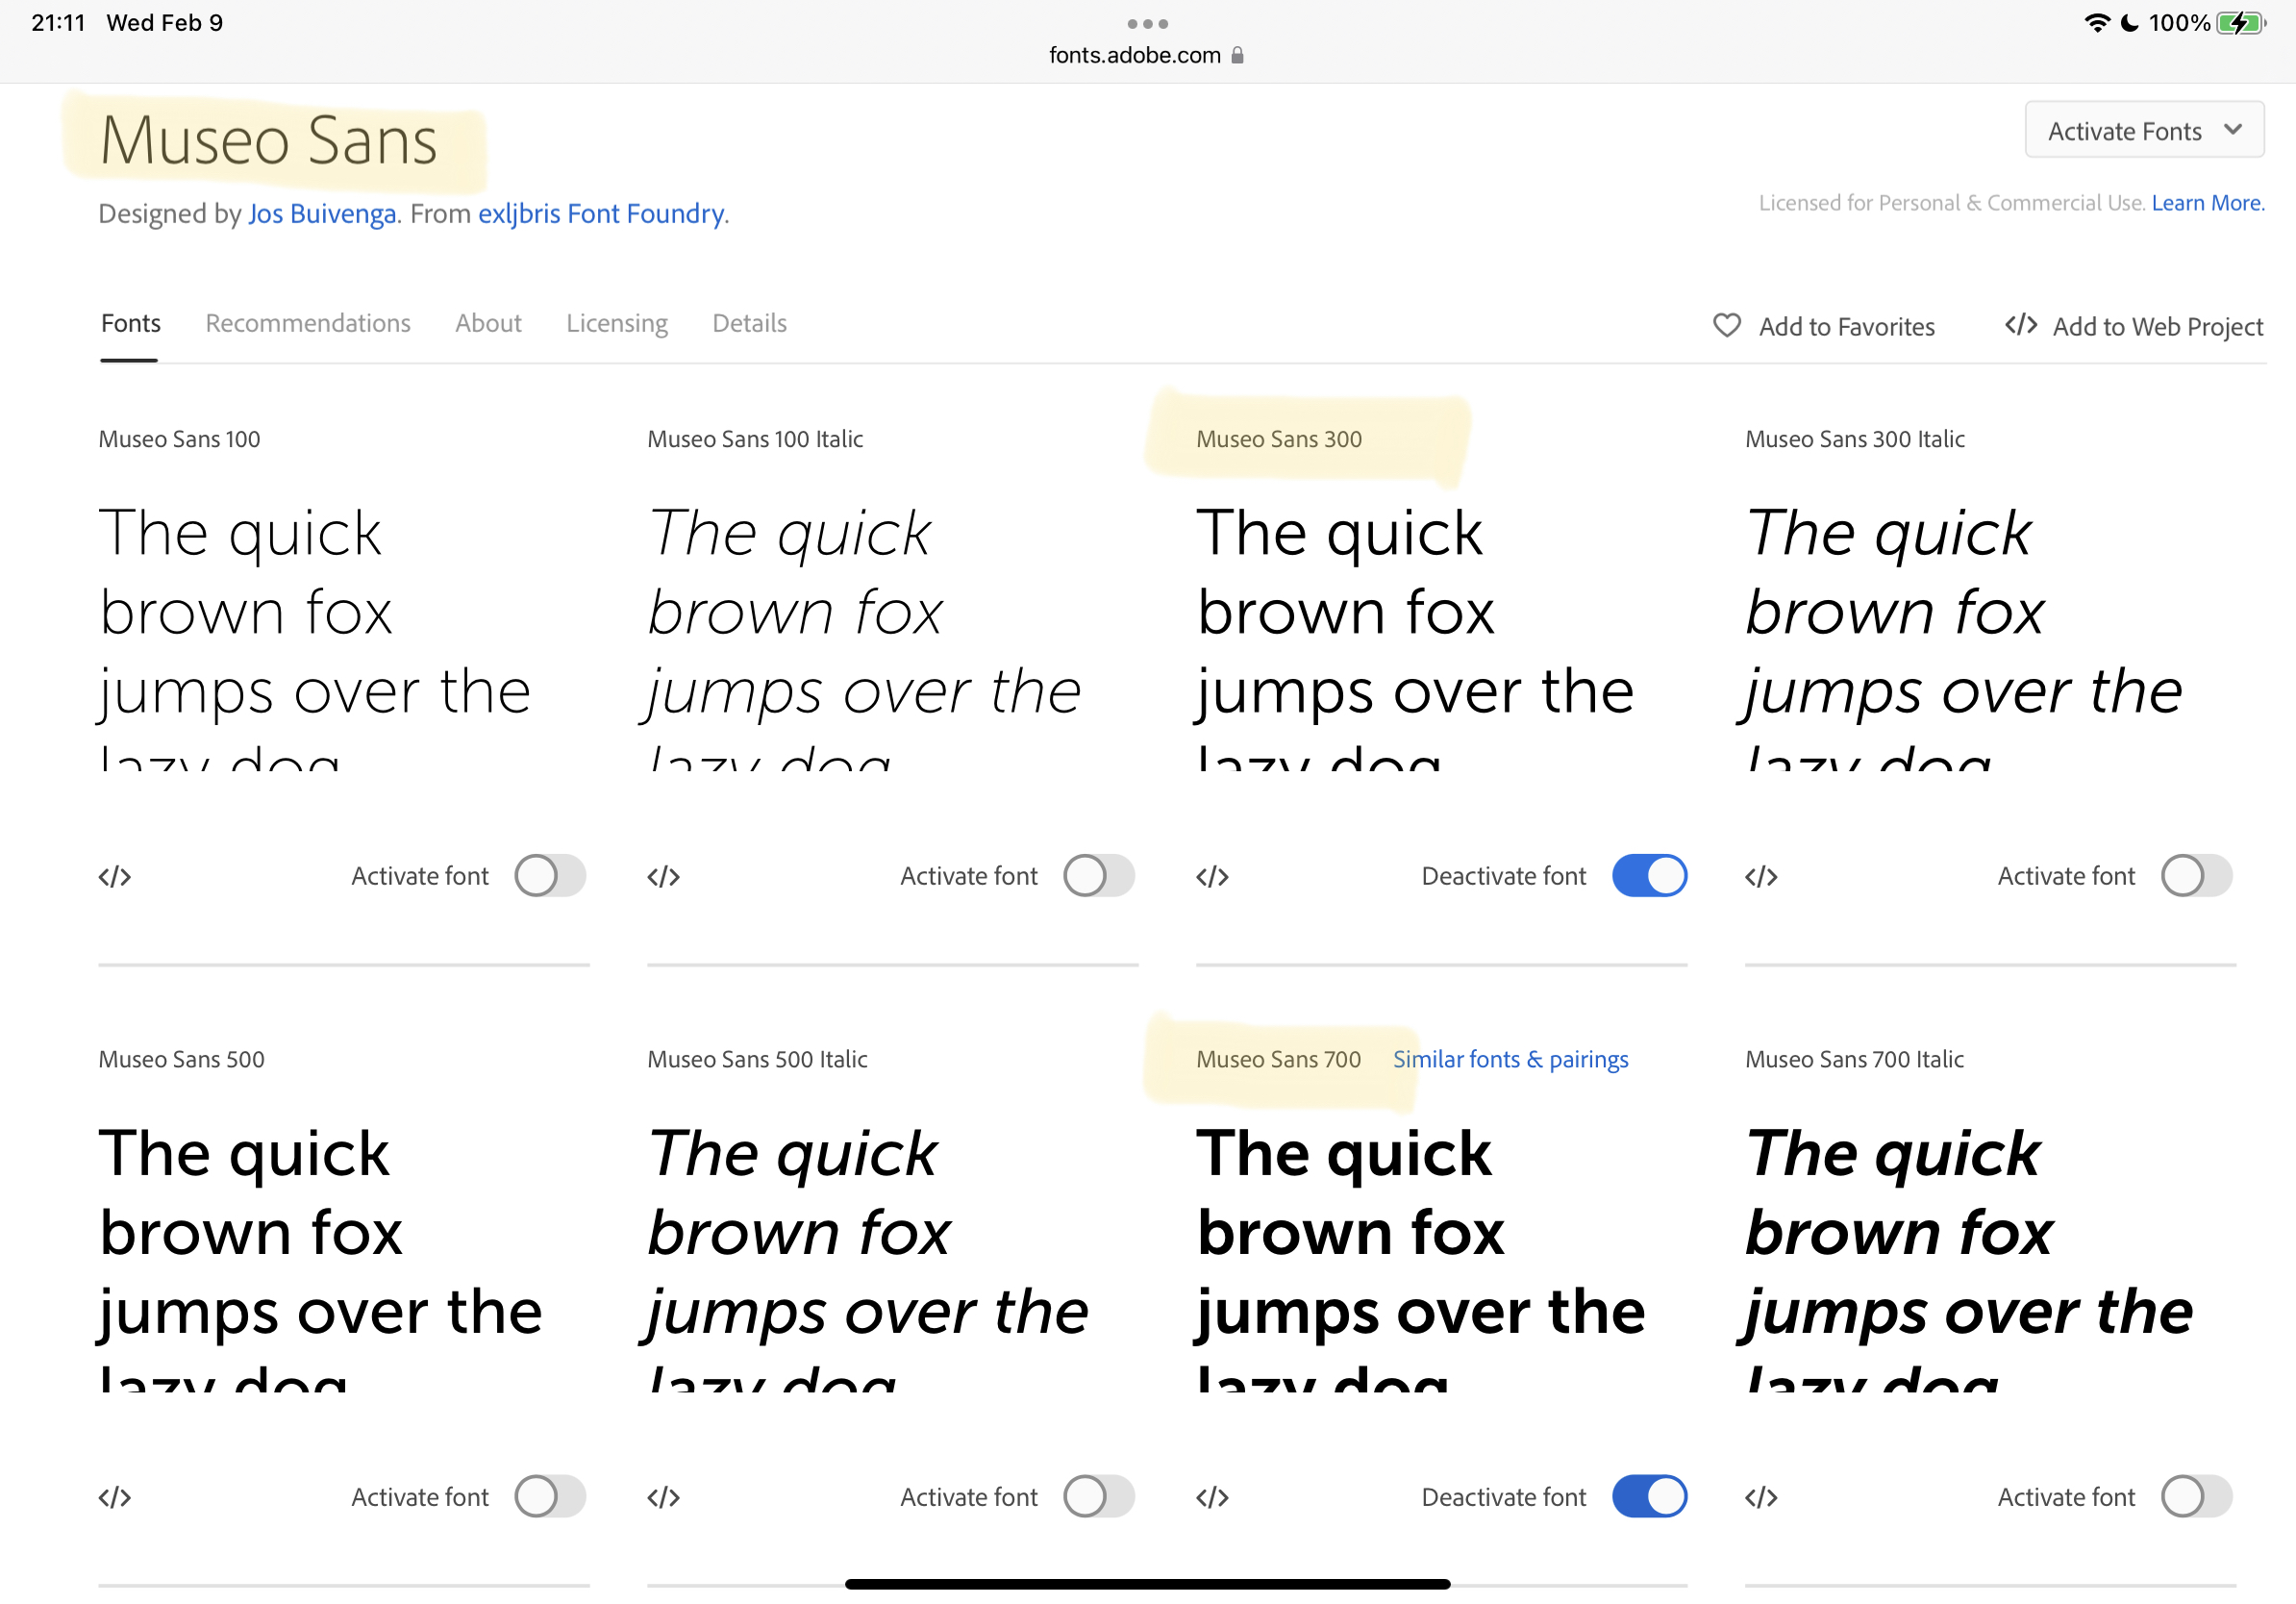Click the embed icon for Museo Sans 700 Italic

click(1761, 1497)
